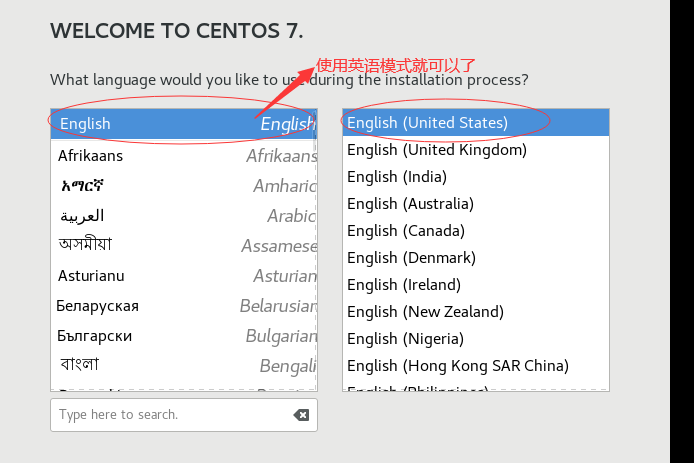Viewport: 694px width, 463px height.
Task: Choose English (India) locale
Action: click(476, 177)
